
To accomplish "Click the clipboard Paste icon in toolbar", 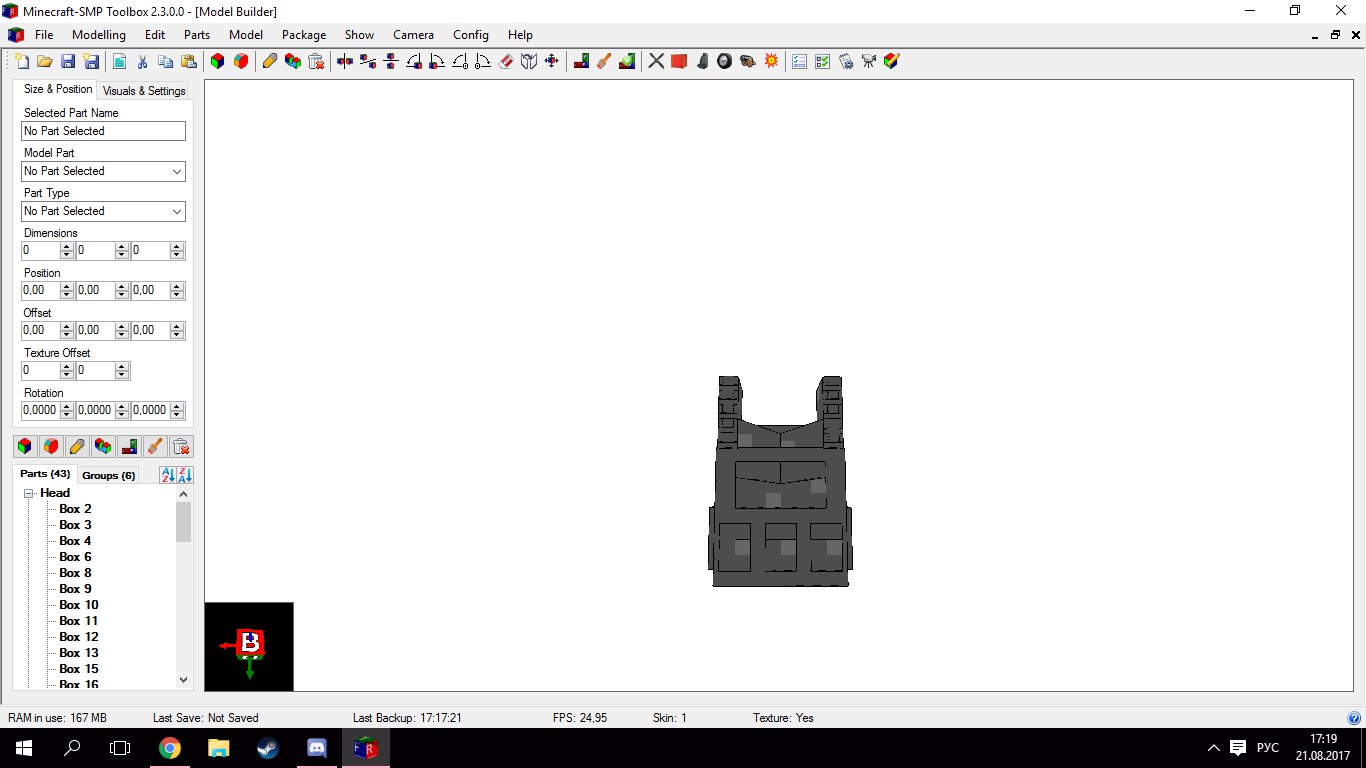I will 188,61.
